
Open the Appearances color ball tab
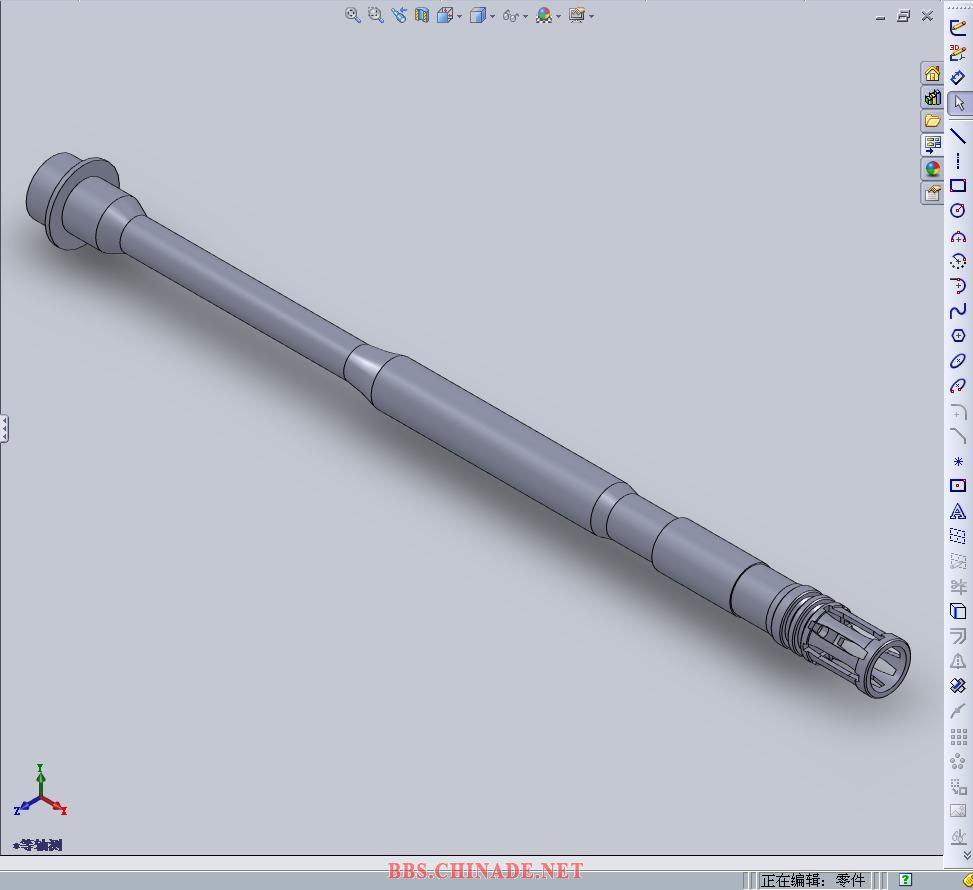point(932,168)
